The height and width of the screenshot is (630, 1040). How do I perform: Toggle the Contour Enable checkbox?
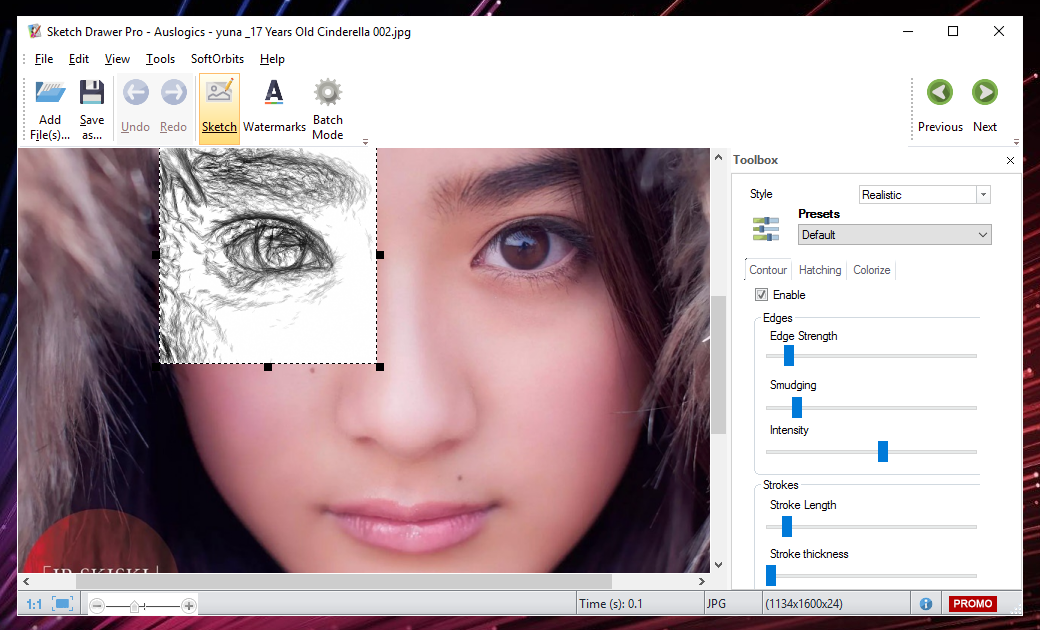point(761,294)
